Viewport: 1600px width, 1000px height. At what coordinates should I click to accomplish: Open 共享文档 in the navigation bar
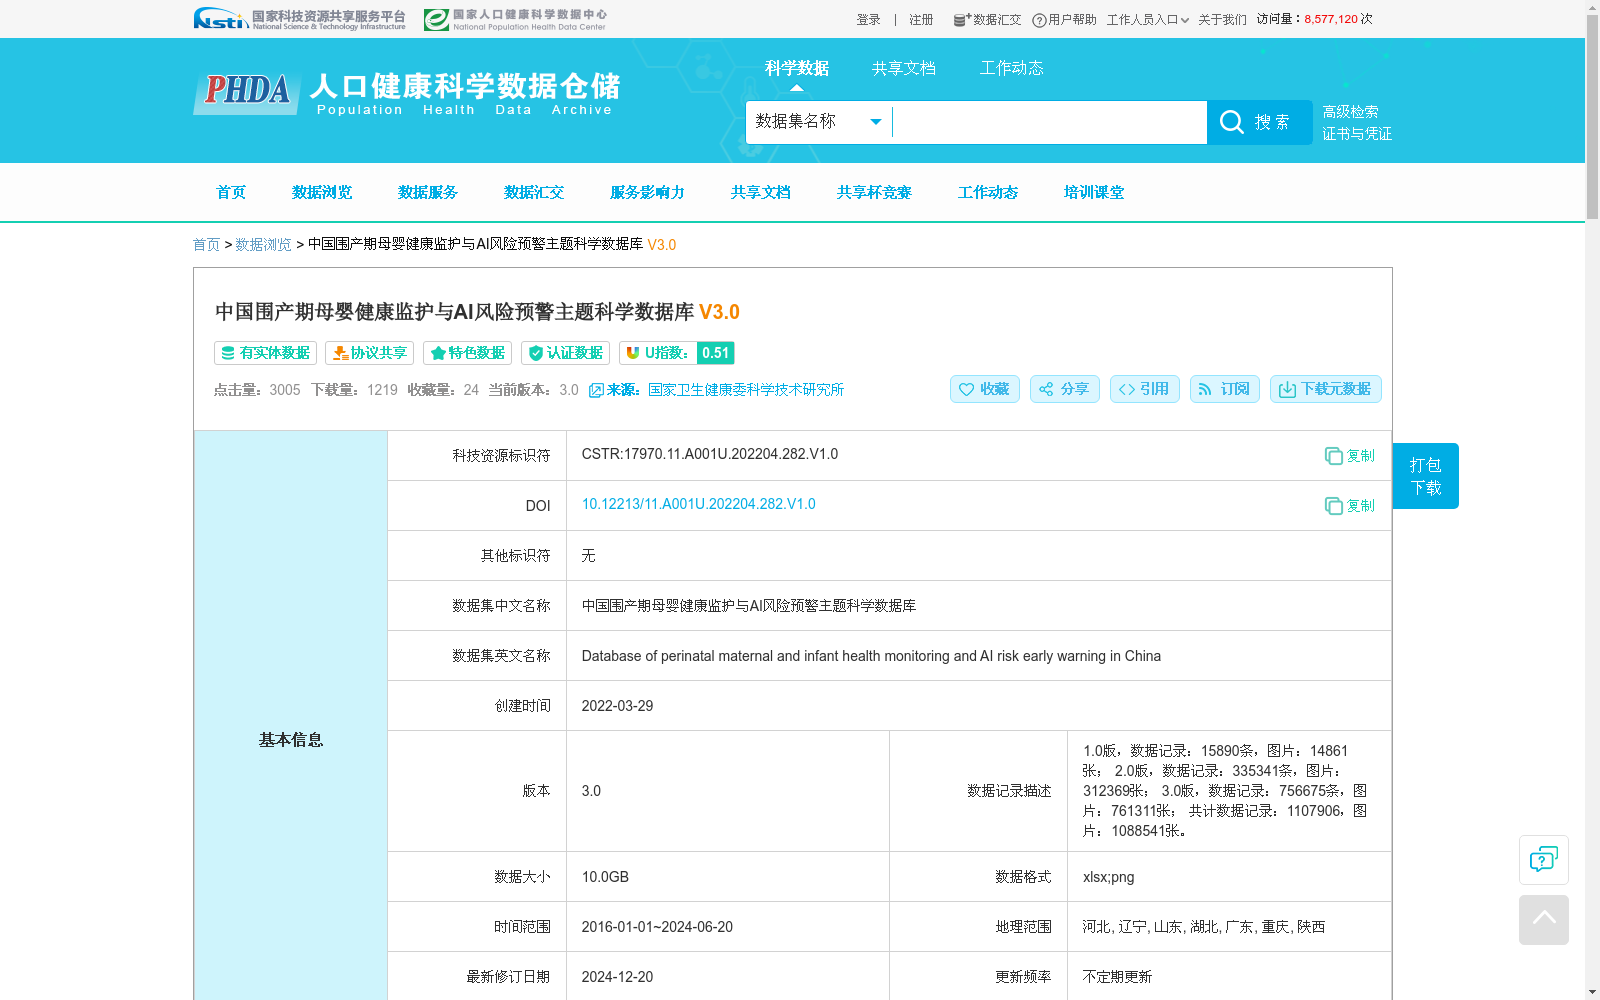(x=760, y=192)
